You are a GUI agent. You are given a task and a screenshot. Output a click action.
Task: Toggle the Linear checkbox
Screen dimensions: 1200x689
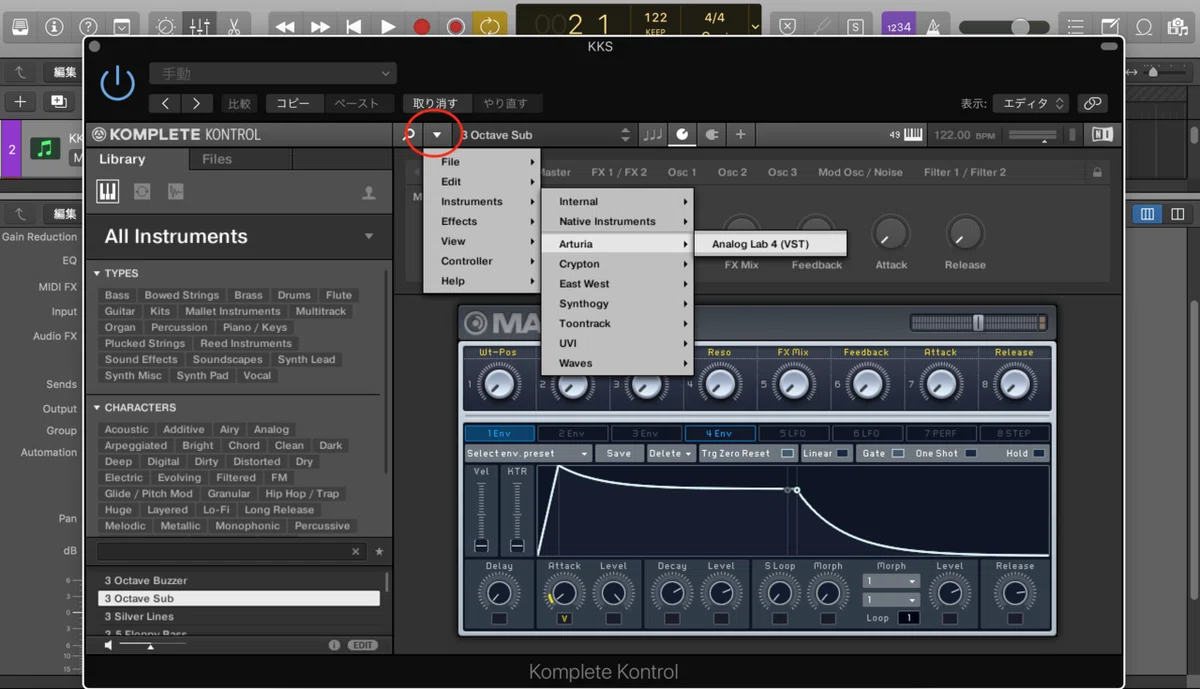pyautogui.click(x=843, y=453)
